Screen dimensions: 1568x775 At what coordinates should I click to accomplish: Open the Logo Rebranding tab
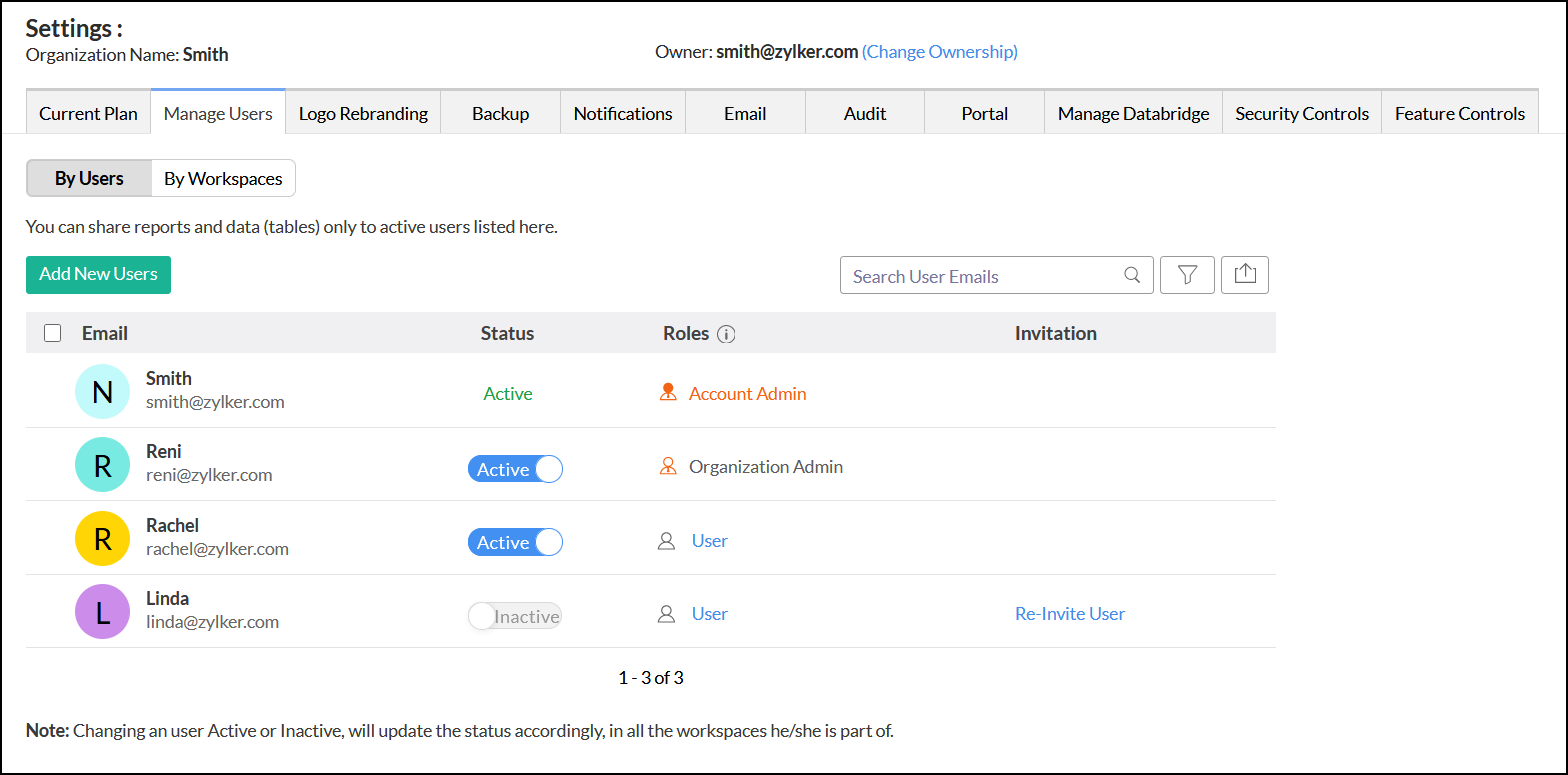[x=363, y=113]
